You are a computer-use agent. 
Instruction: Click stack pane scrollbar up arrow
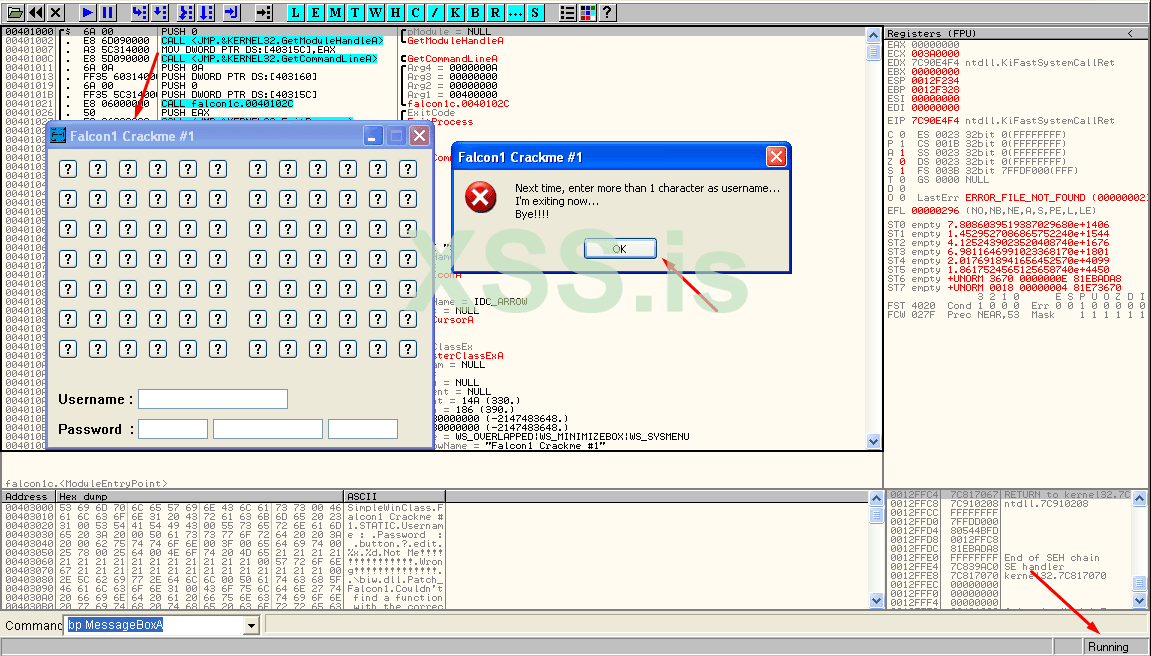click(1139, 498)
